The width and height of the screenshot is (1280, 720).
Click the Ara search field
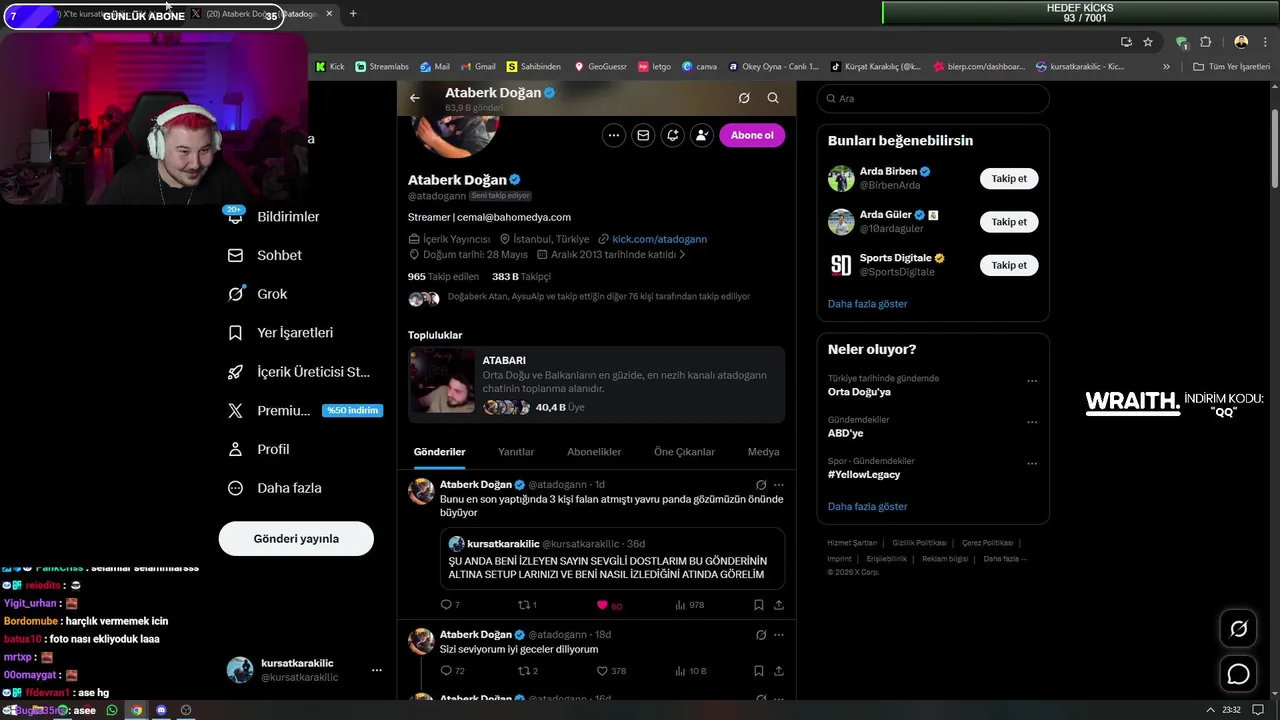tap(933, 99)
